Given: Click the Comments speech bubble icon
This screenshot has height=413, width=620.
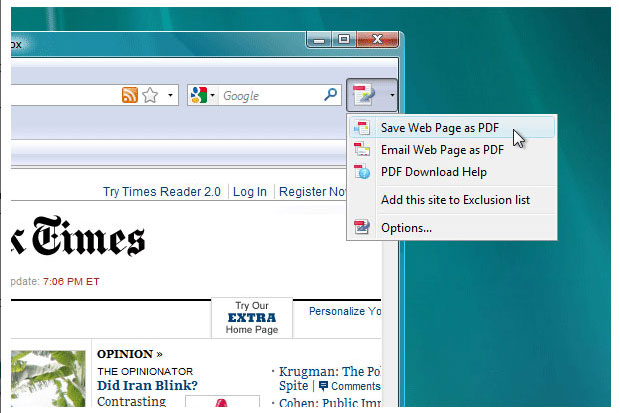Looking at the screenshot, I should coord(323,386).
